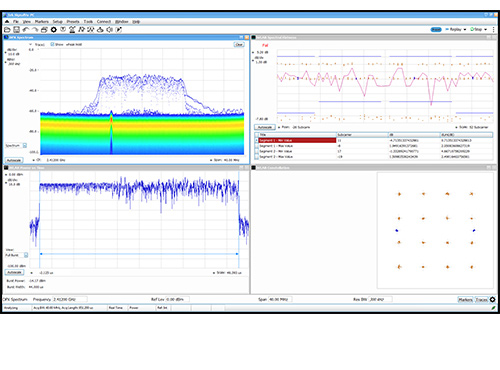Open the Presets menu

click(x=73, y=21)
